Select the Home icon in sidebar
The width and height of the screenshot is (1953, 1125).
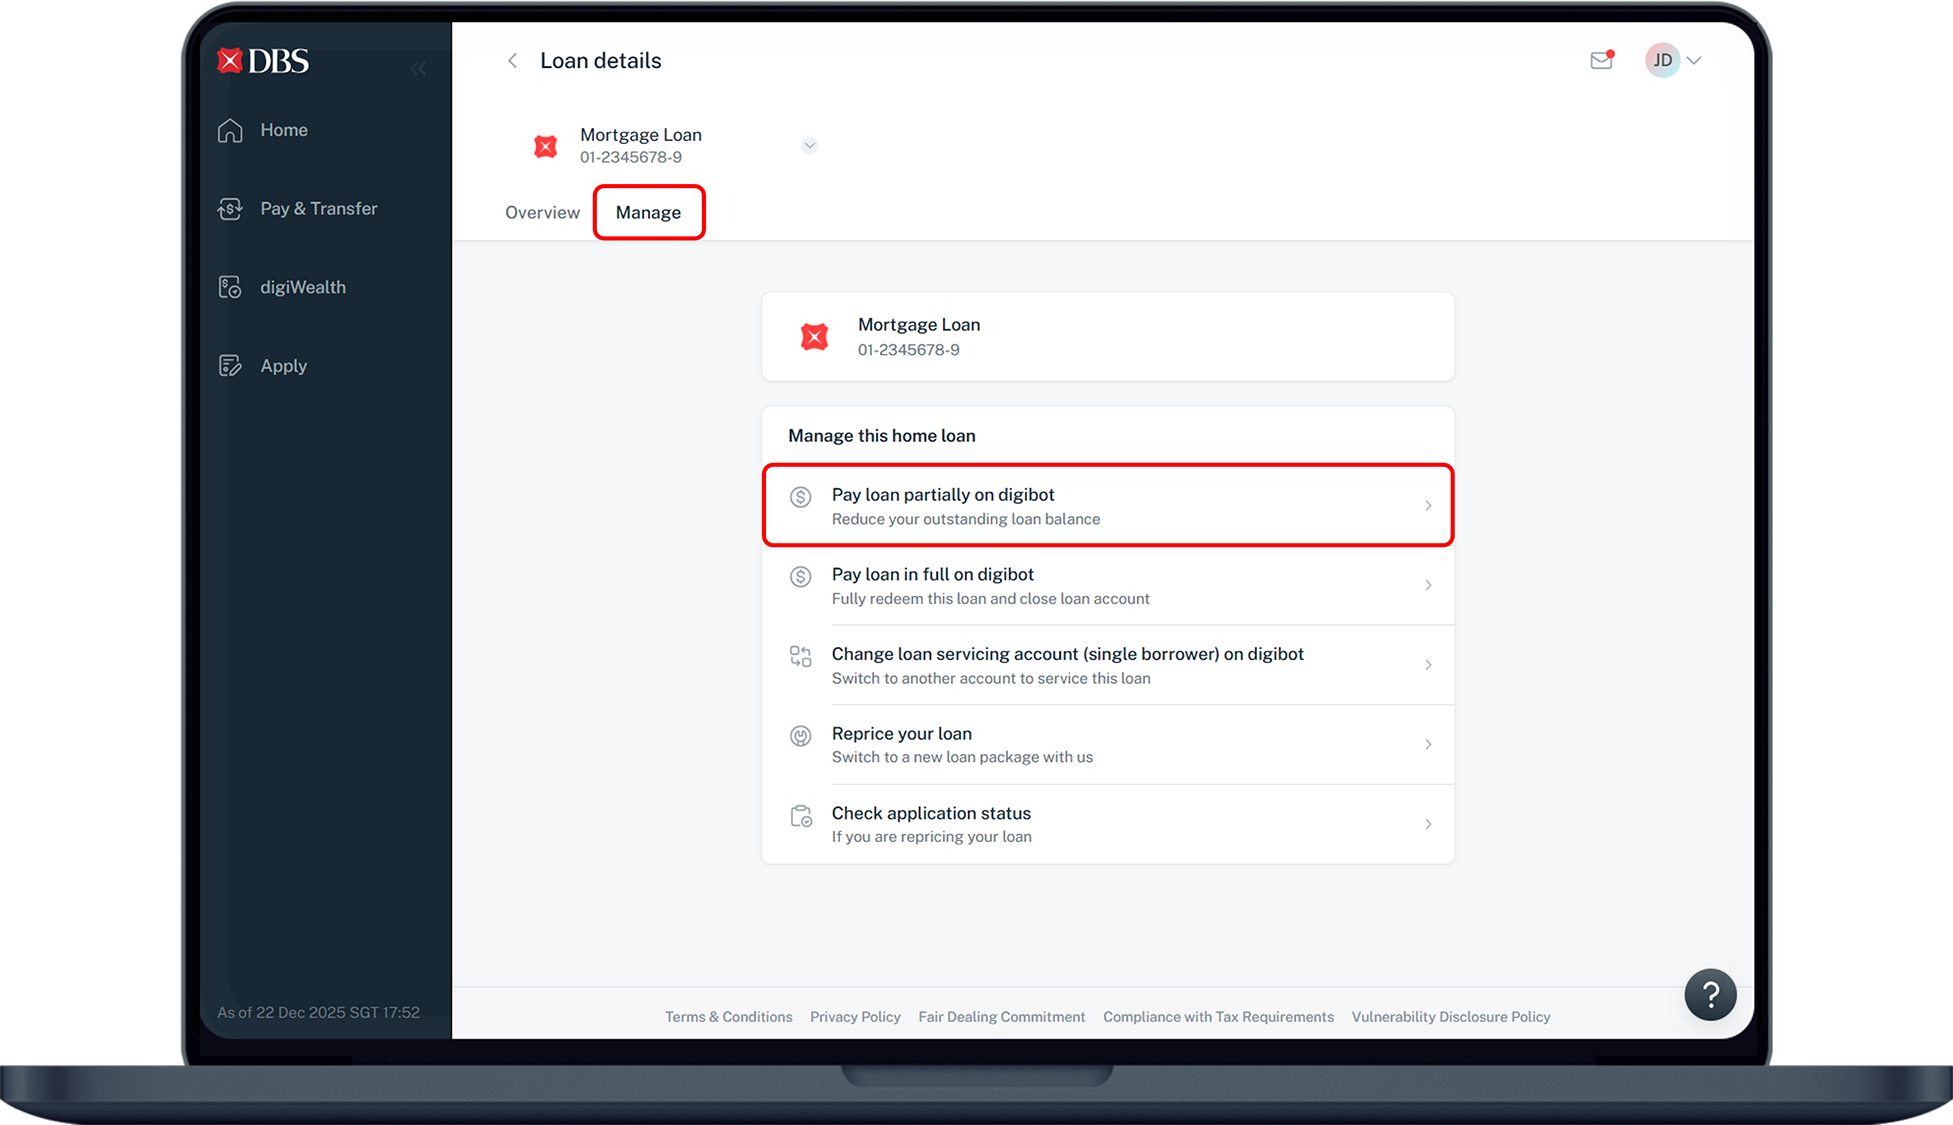pyautogui.click(x=230, y=130)
